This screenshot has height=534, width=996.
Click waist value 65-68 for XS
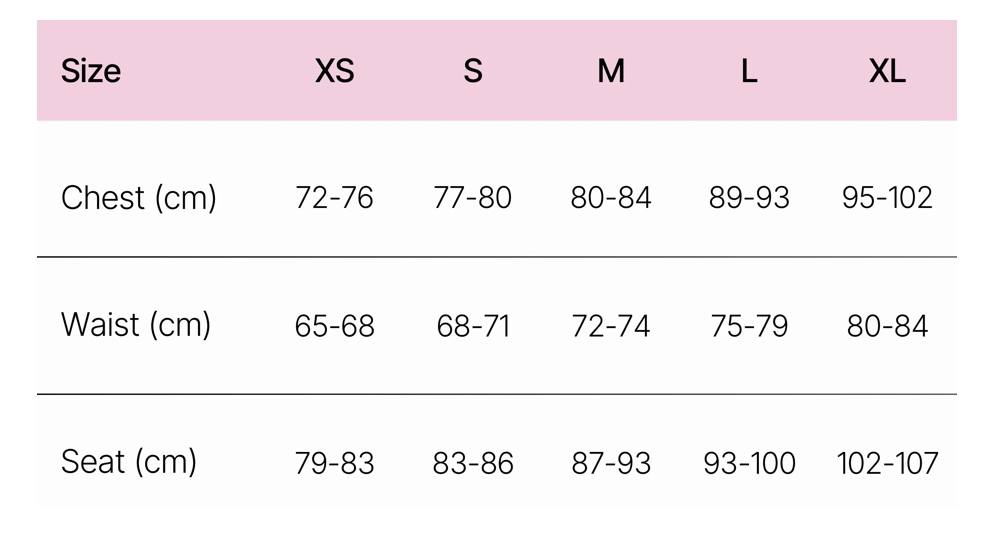[334, 326]
